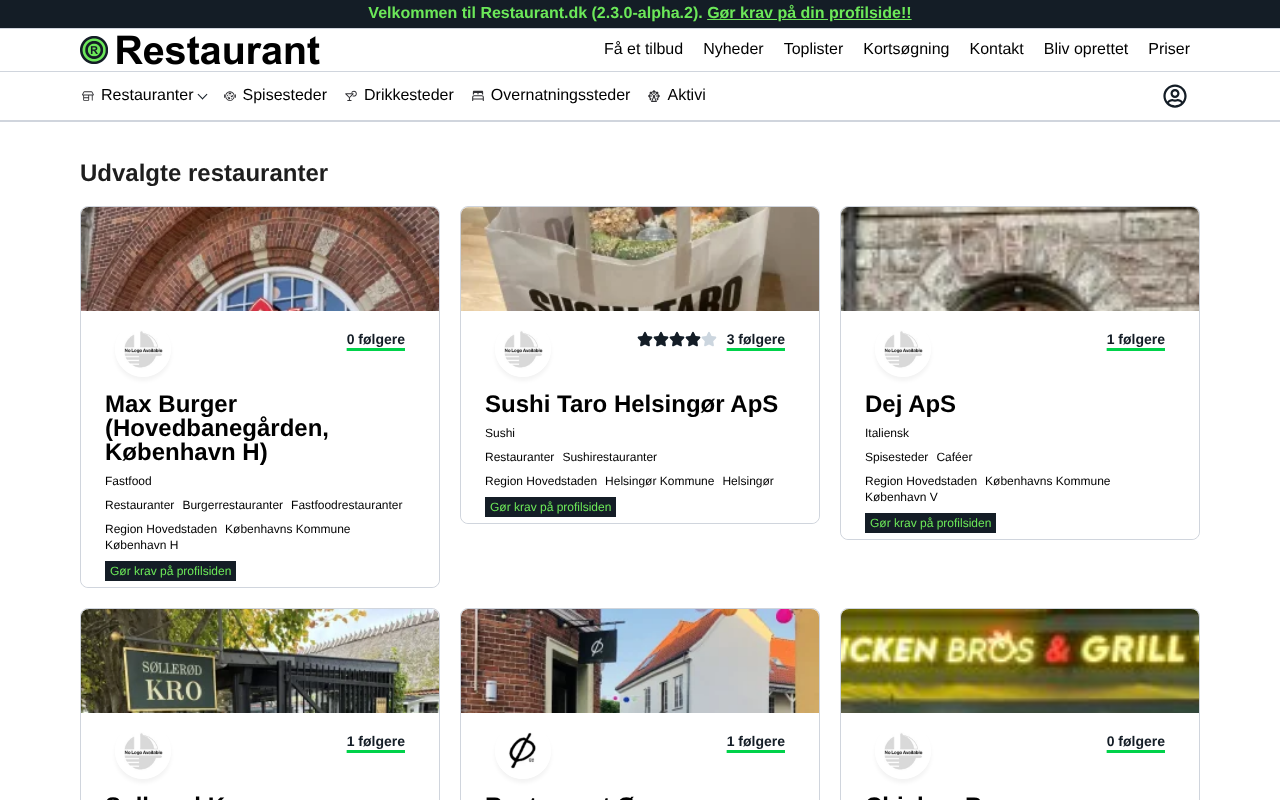The height and width of the screenshot is (800, 1280).
Task: View Dej ApS 1 følgere
Action: pos(1136,340)
